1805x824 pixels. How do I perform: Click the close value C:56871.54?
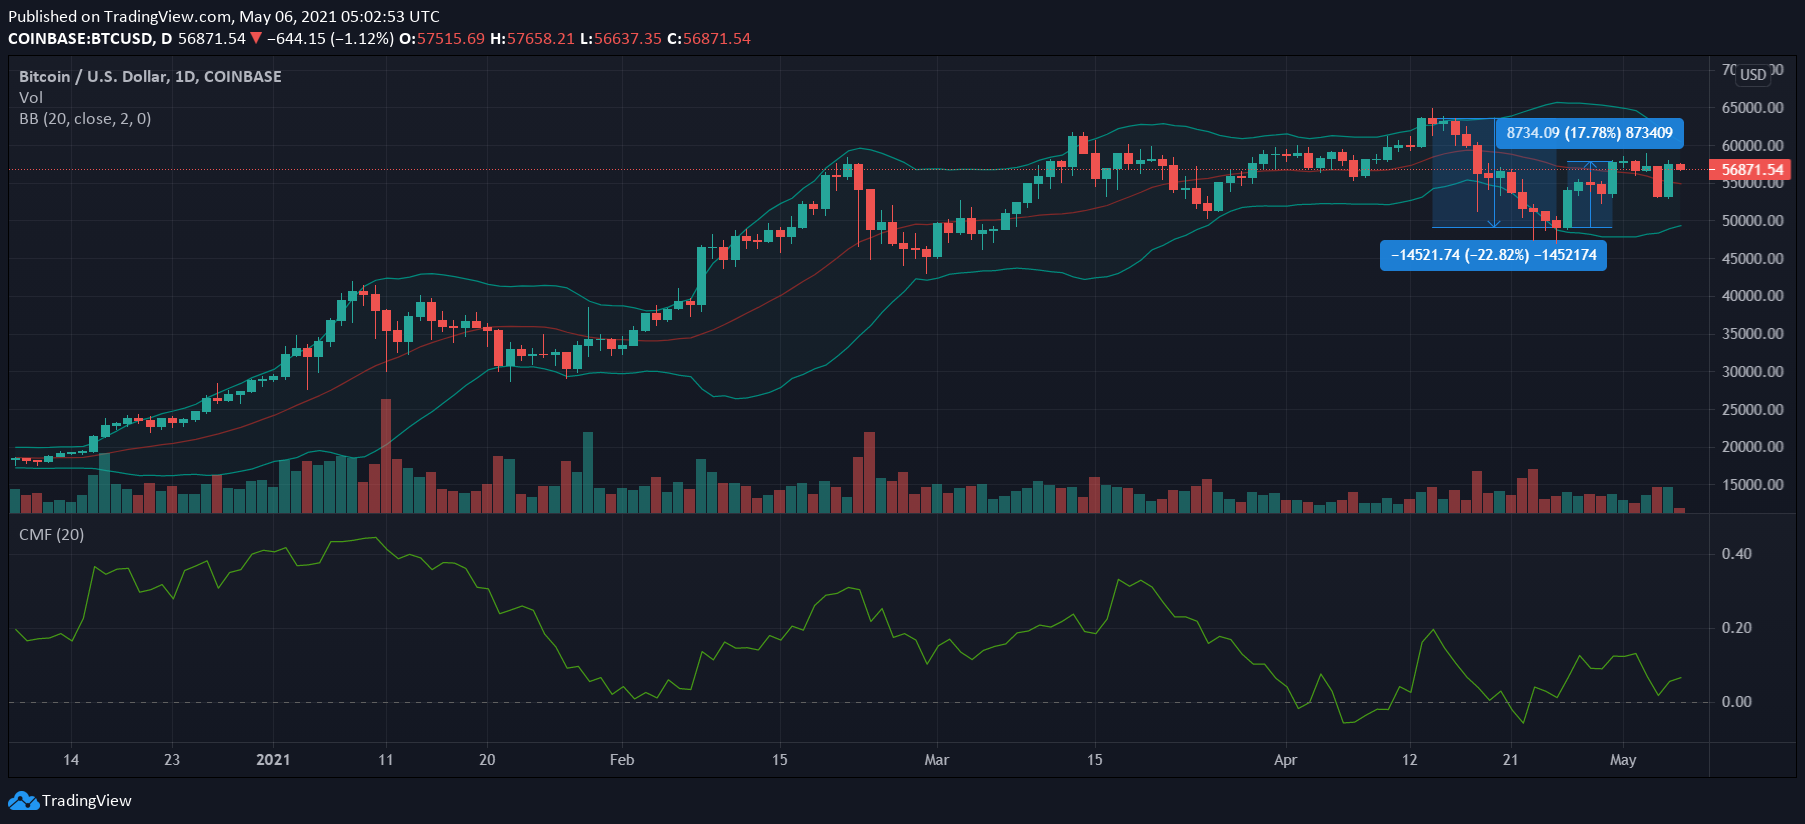(709, 39)
